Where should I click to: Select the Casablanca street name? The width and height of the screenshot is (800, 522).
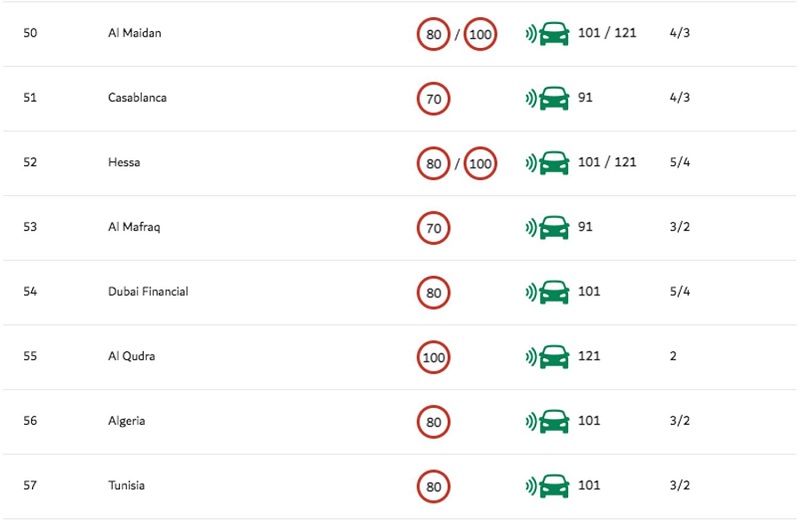pyautogui.click(x=137, y=97)
